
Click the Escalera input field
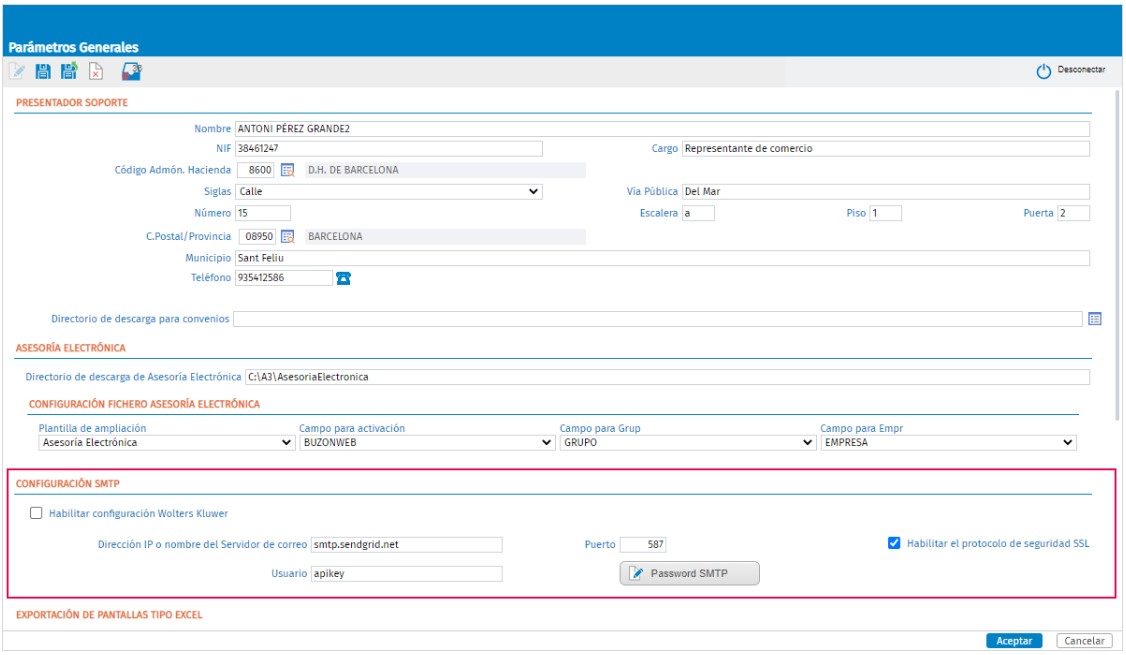pyautogui.click(x=698, y=213)
